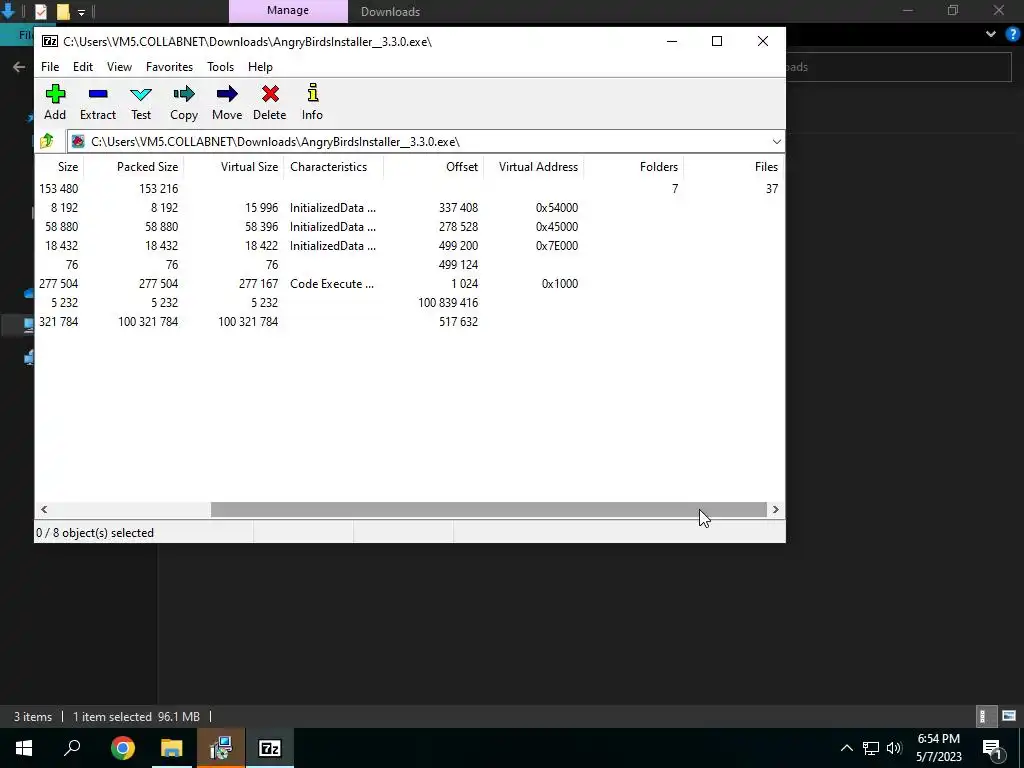Open Explorer quick access toolbar dropdown
The width and height of the screenshot is (1024, 768).
click(81, 12)
